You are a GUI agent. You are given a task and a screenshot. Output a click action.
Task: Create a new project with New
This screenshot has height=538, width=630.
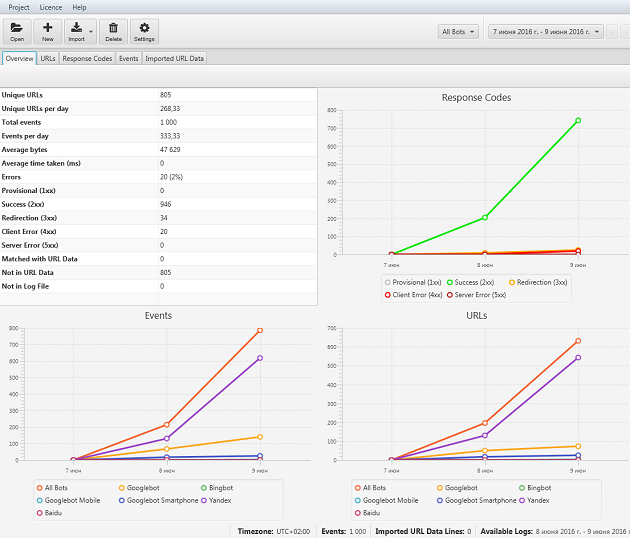(48, 31)
